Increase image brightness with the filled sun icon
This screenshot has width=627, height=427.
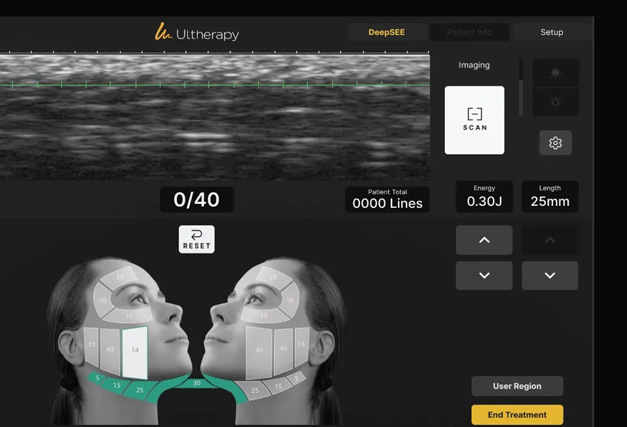click(555, 72)
